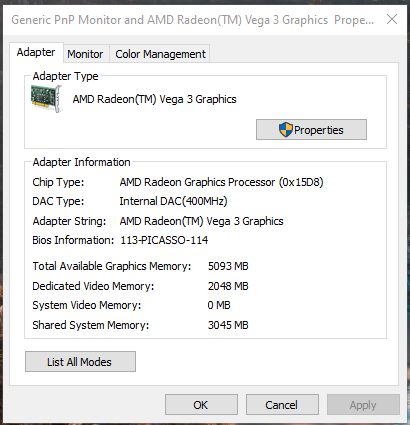
Task: Click the greyed-out Apply button
Action: (x=363, y=405)
